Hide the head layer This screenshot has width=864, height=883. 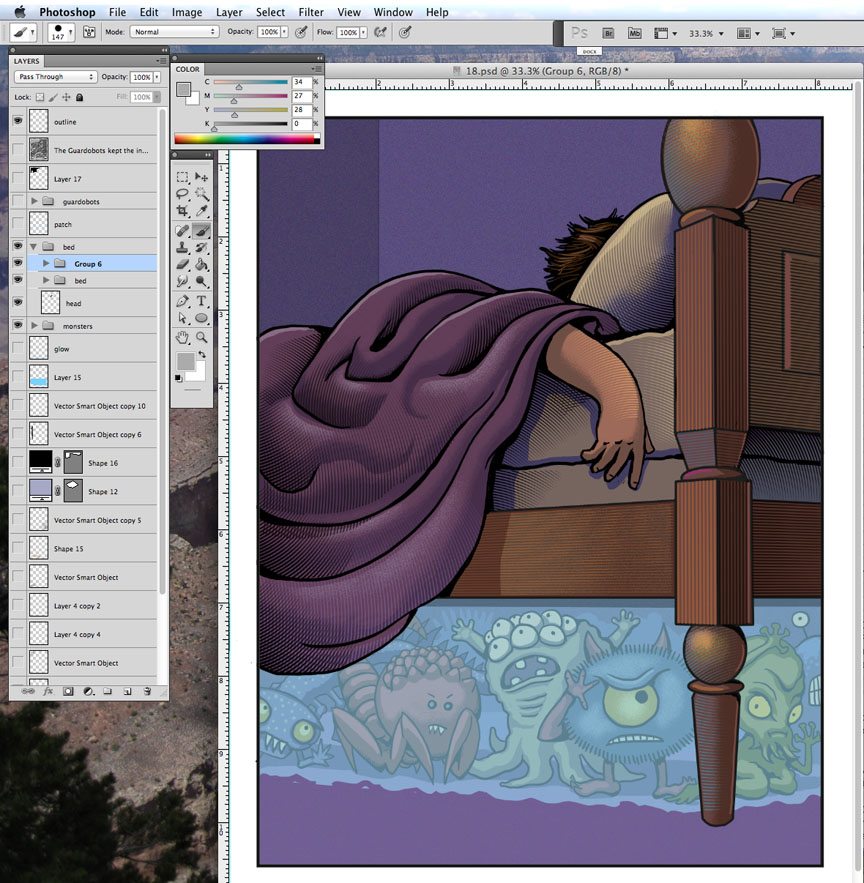(x=18, y=302)
